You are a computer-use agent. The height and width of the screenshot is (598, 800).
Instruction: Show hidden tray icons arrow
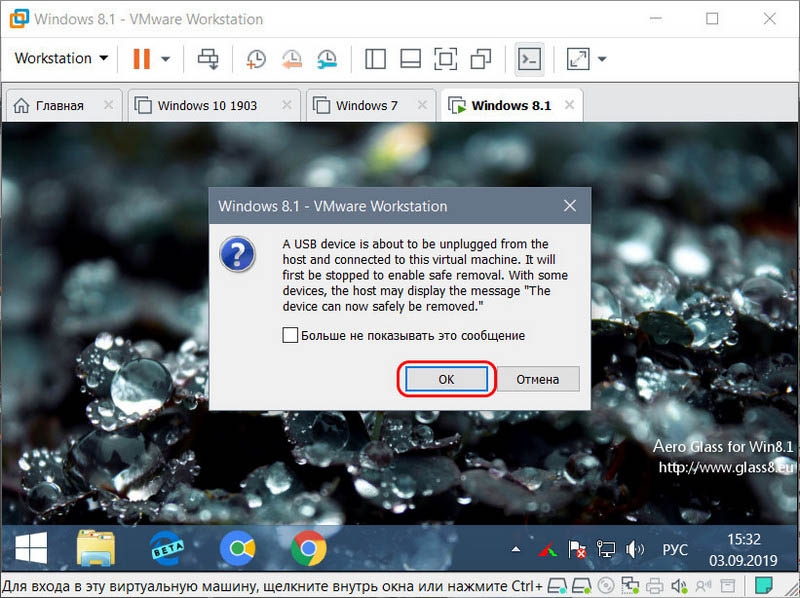[x=516, y=550]
